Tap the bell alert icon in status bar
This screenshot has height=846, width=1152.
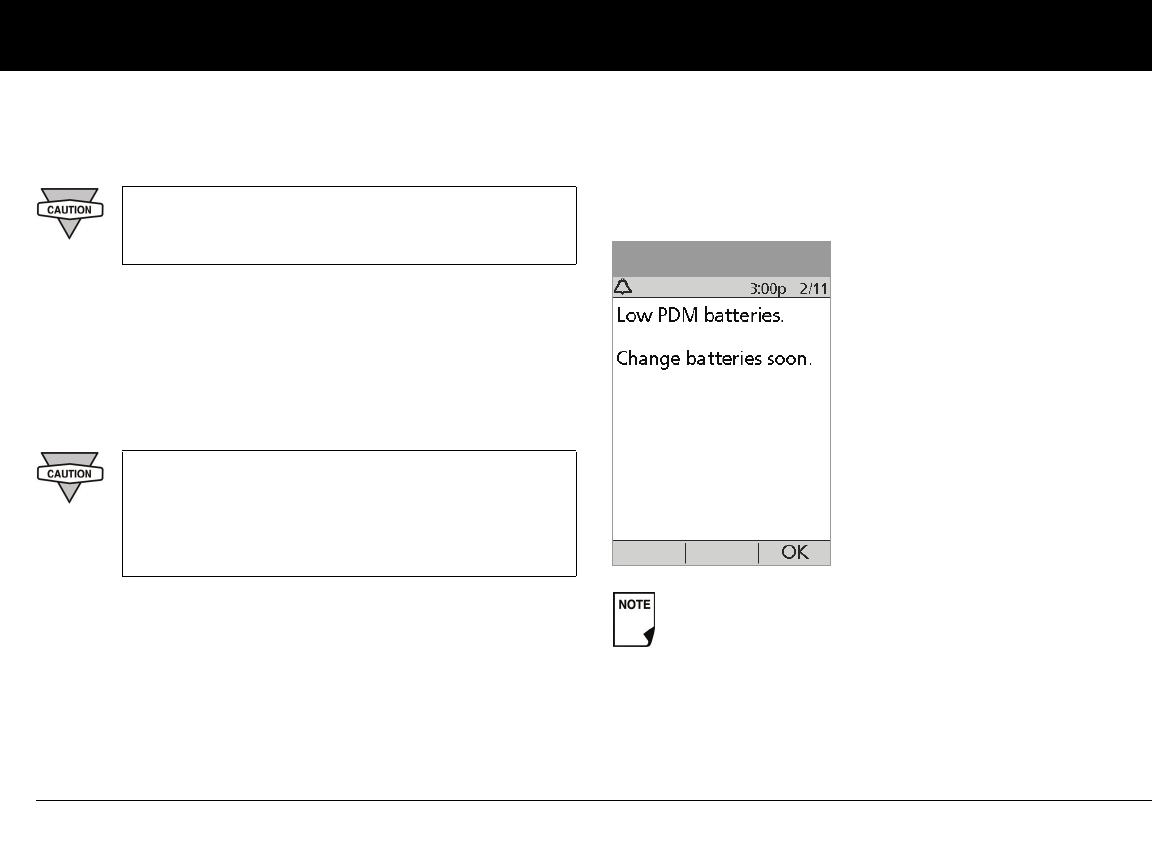tap(623, 288)
